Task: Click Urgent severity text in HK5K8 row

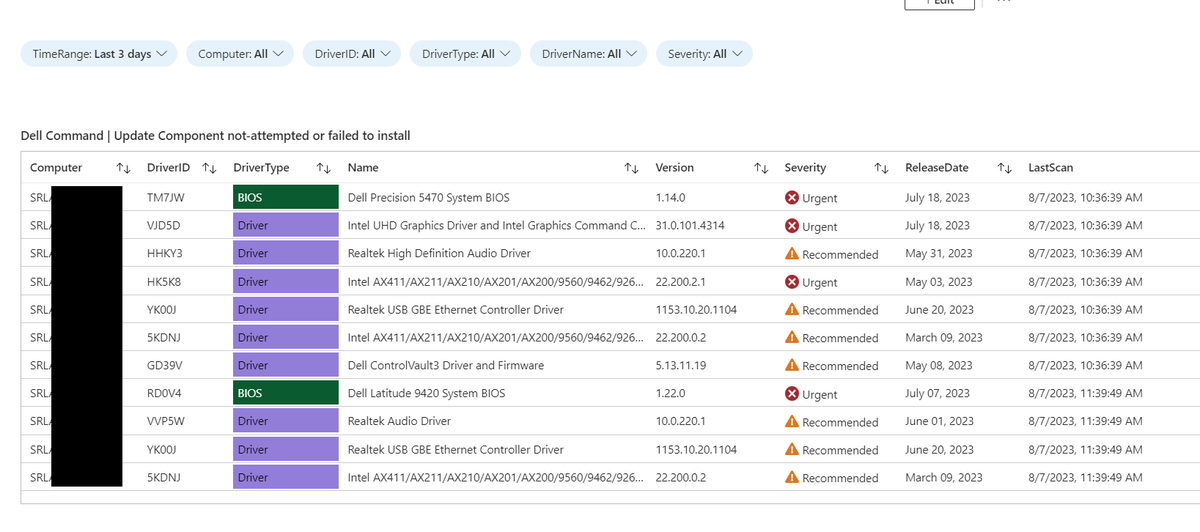Action: pyautogui.click(x=820, y=282)
